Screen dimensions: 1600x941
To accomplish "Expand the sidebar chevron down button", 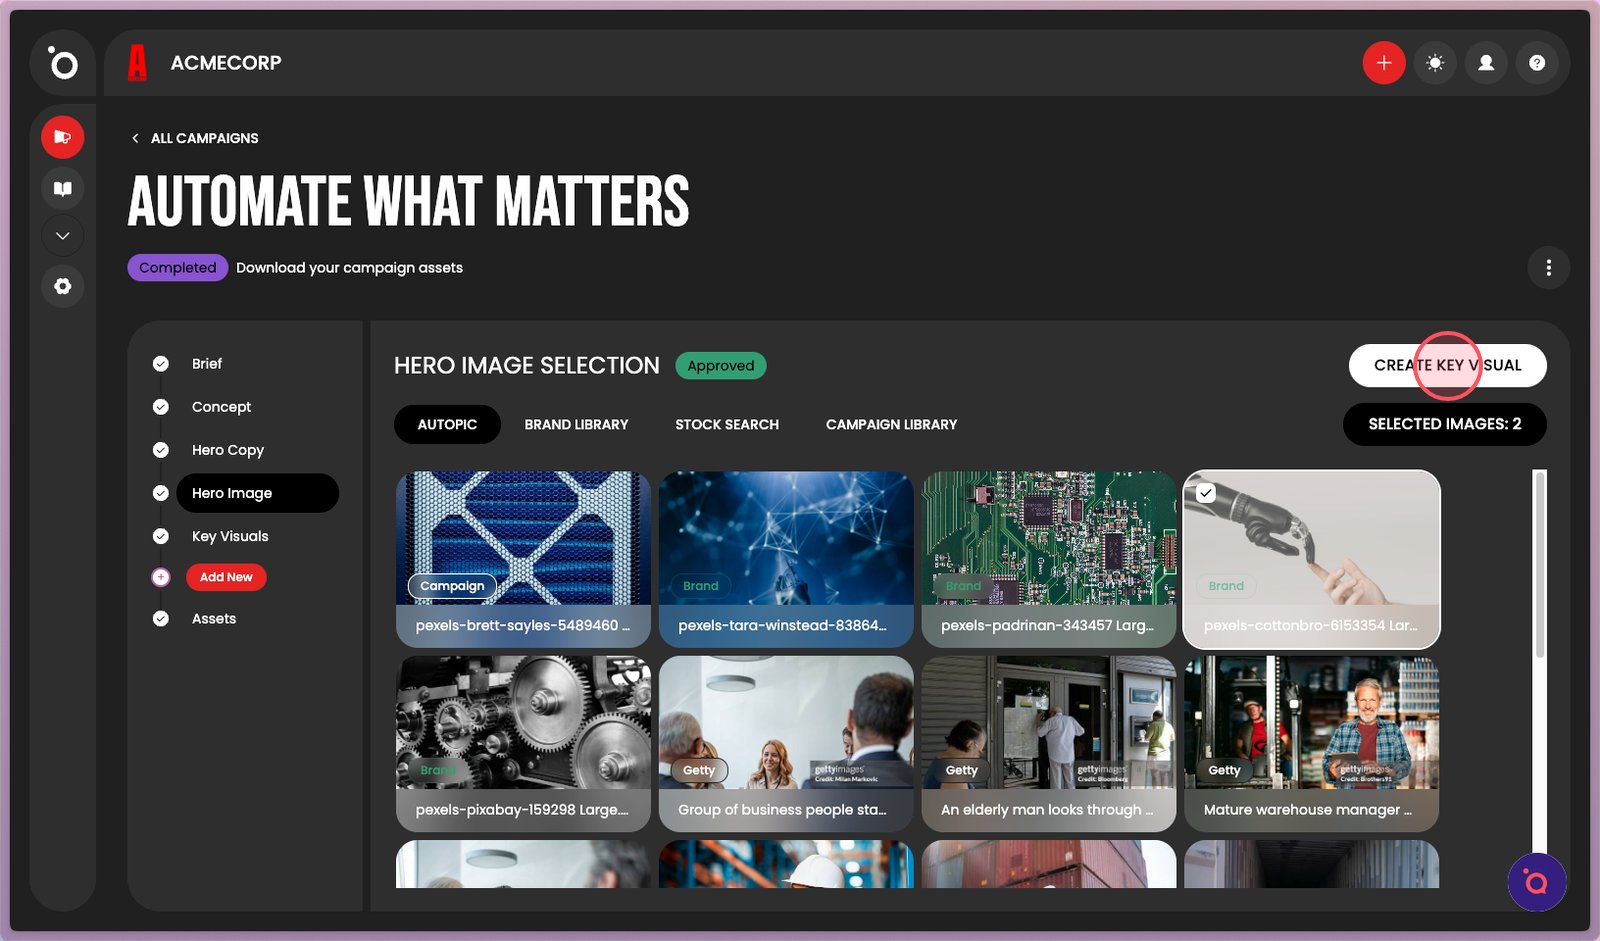I will 63,236.
